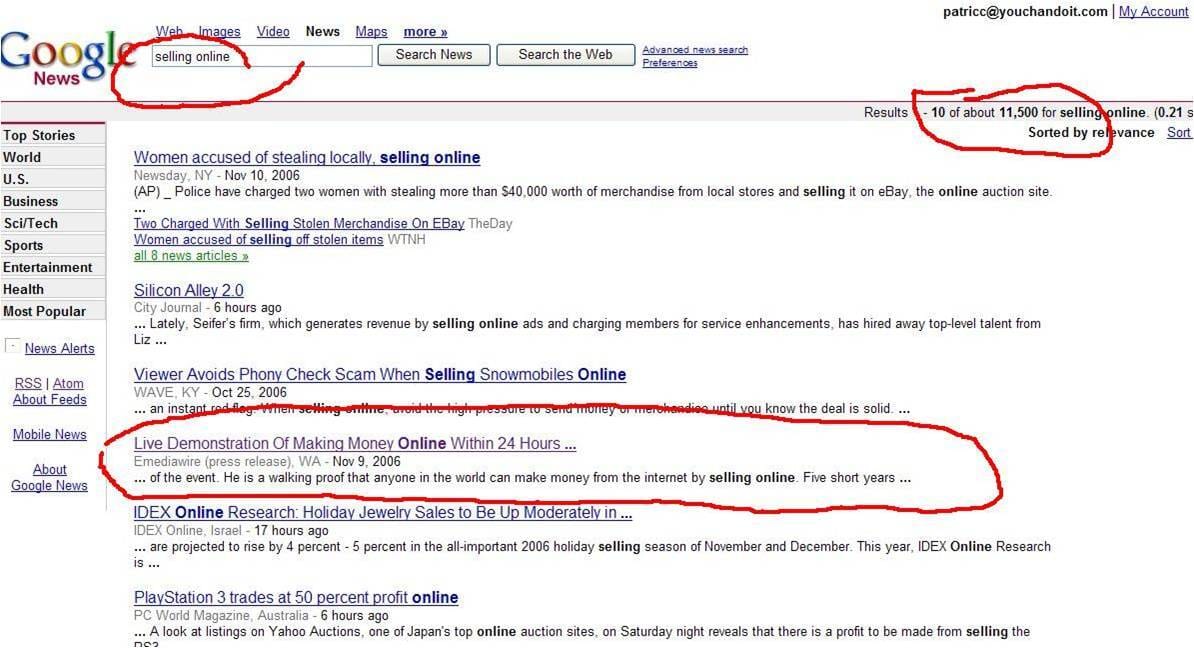Select the News tab

click(x=322, y=31)
